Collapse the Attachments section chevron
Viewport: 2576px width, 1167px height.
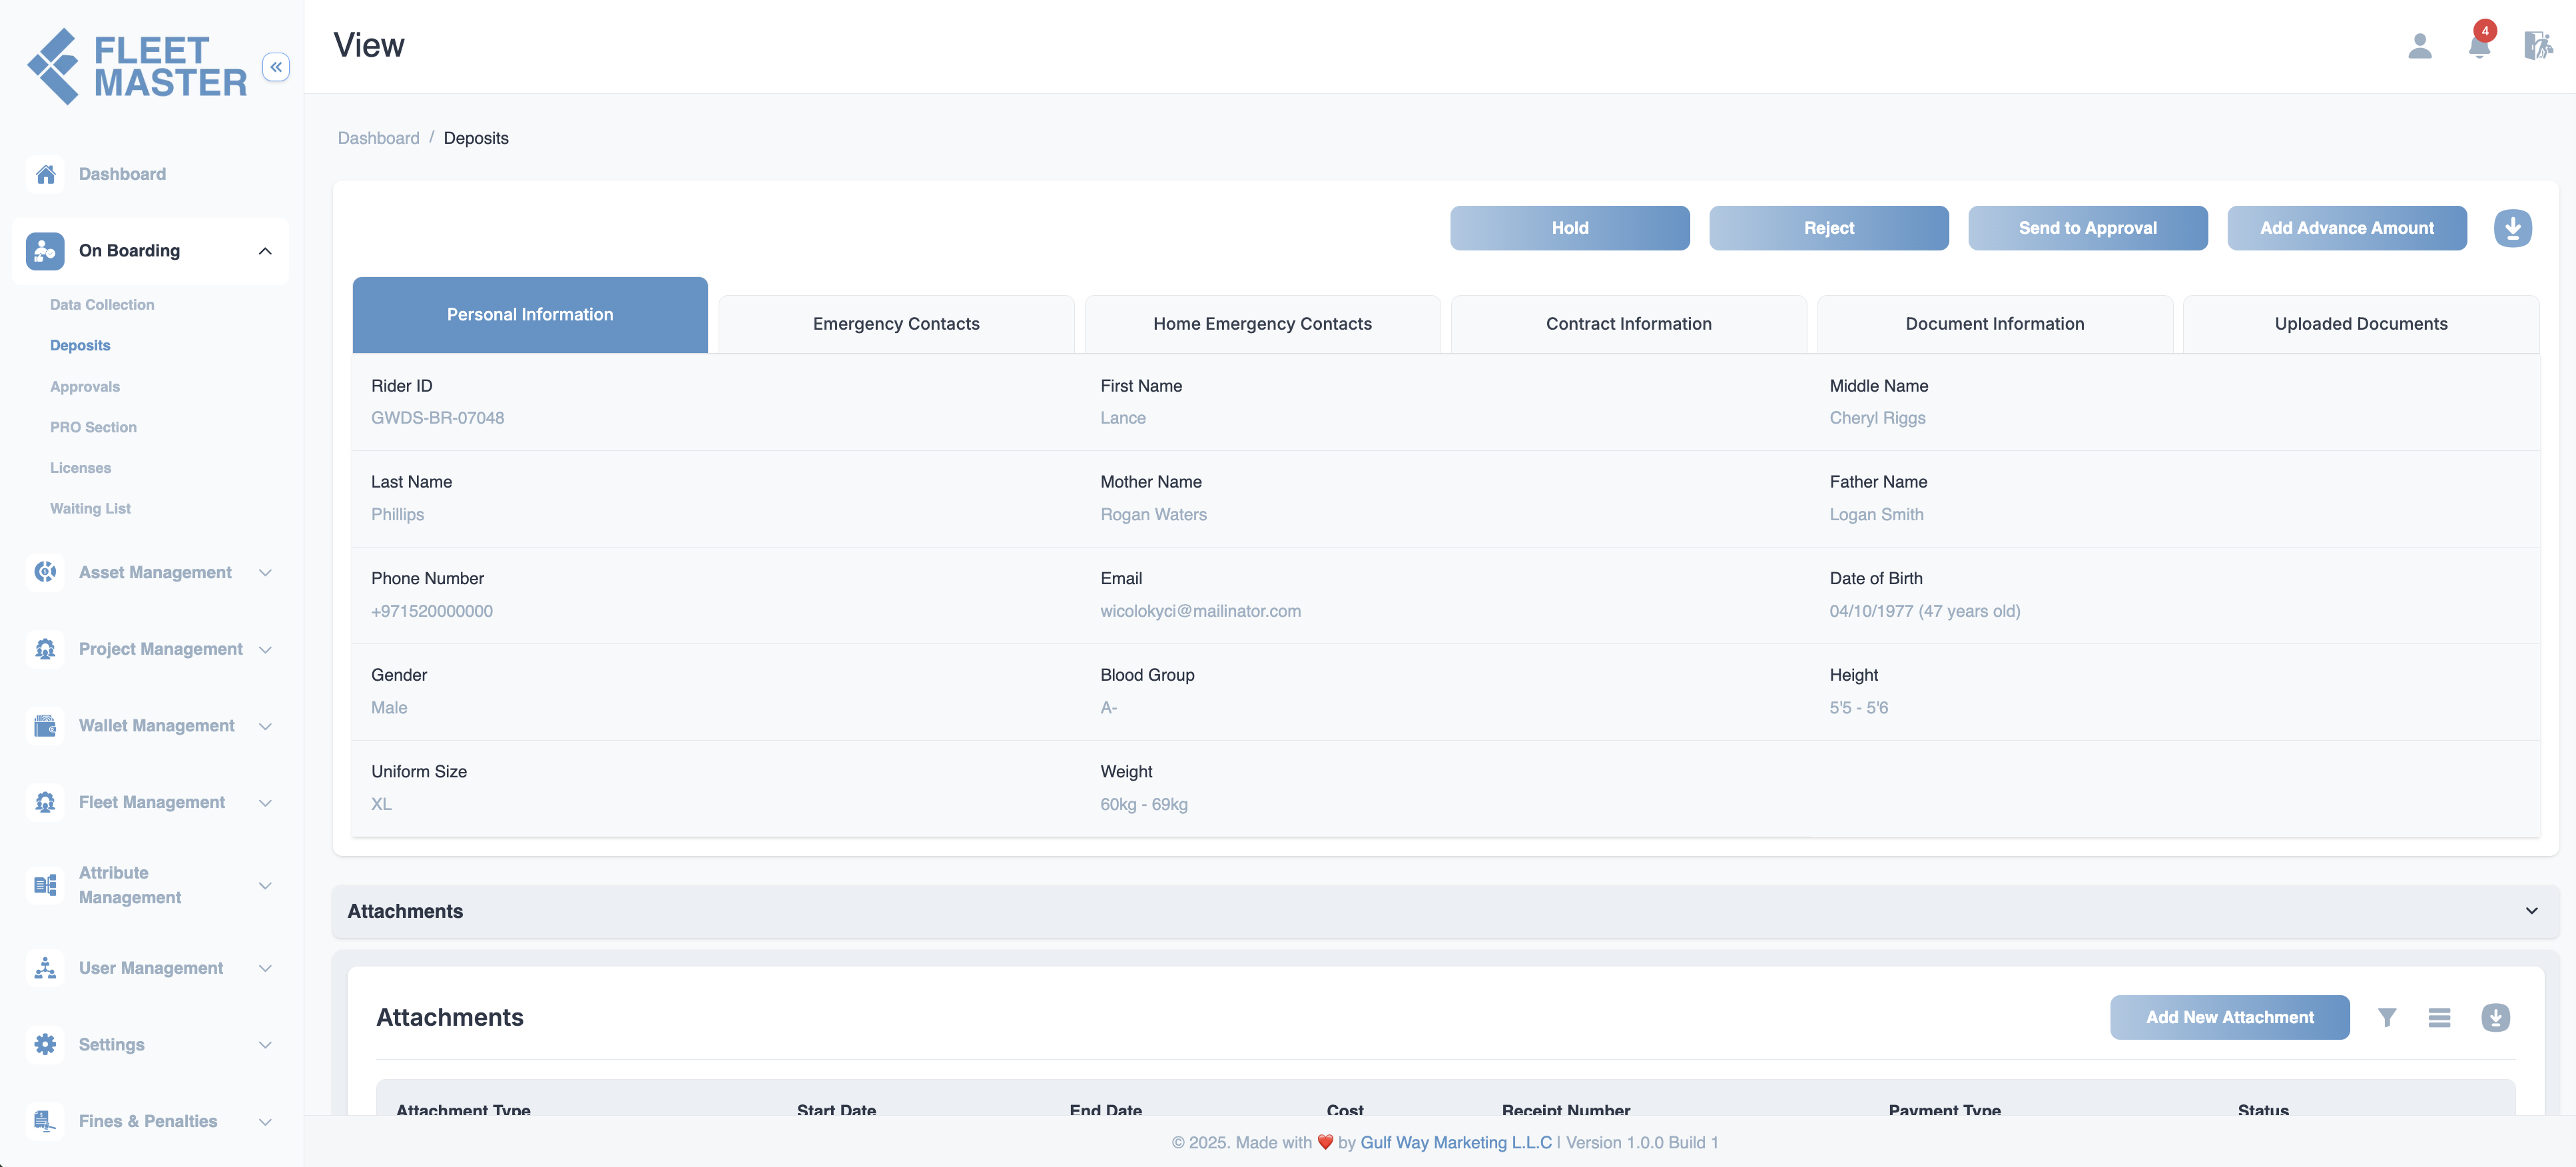click(2531, 911)
